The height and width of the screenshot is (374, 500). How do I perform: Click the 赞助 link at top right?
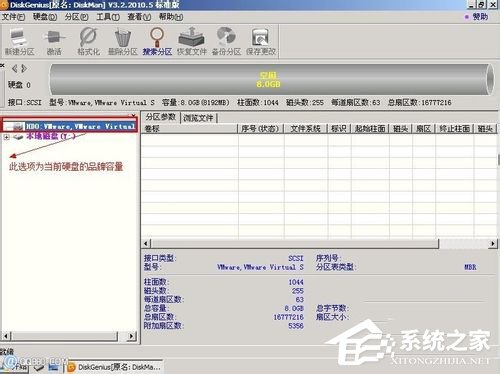pyautogui.click(x=480, y=17)
